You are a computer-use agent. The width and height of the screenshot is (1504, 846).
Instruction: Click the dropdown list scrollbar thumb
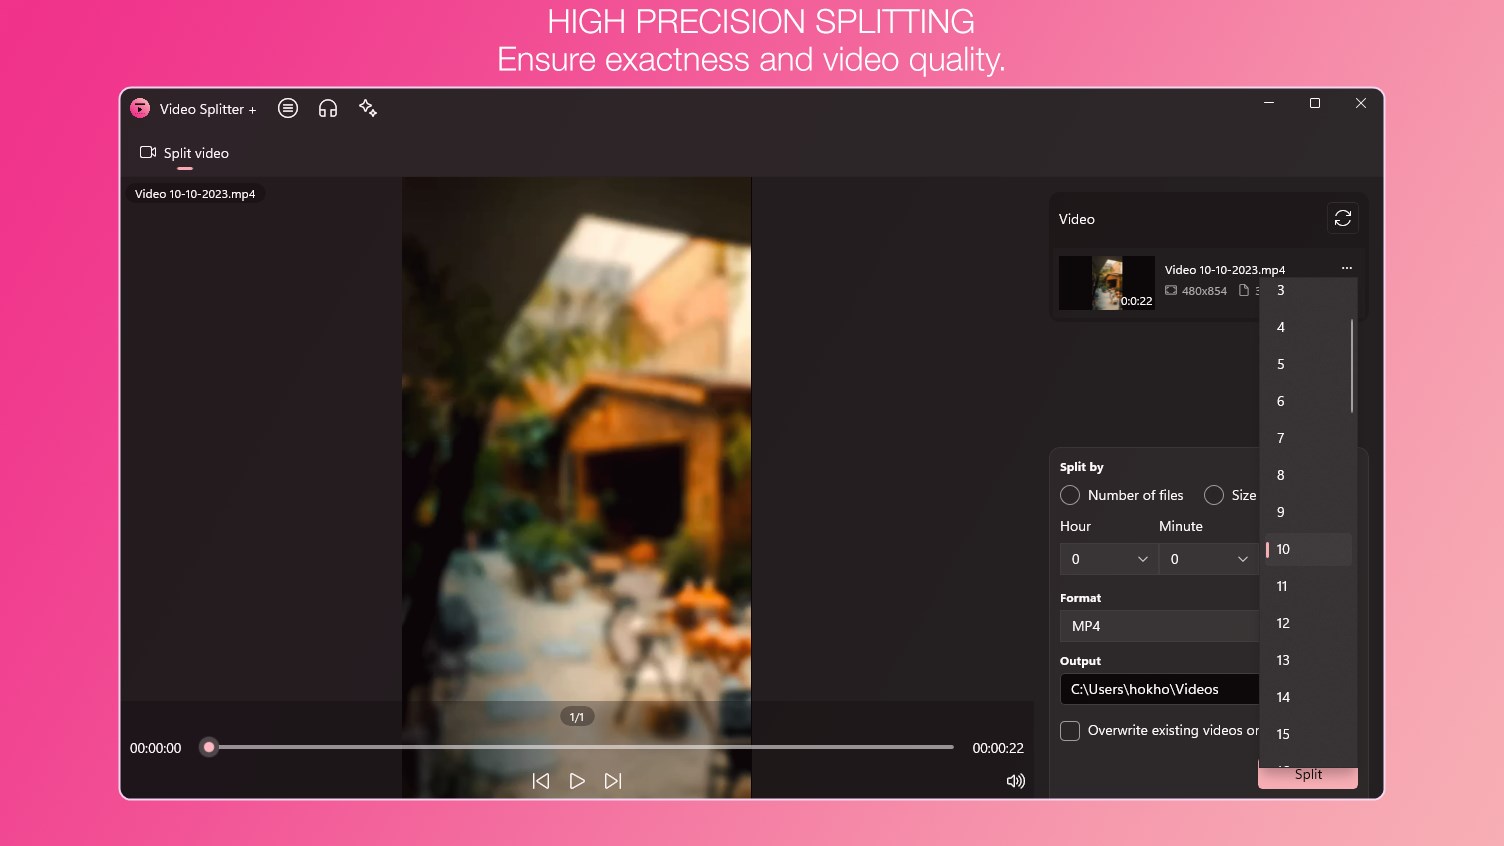click(1352, 366)
